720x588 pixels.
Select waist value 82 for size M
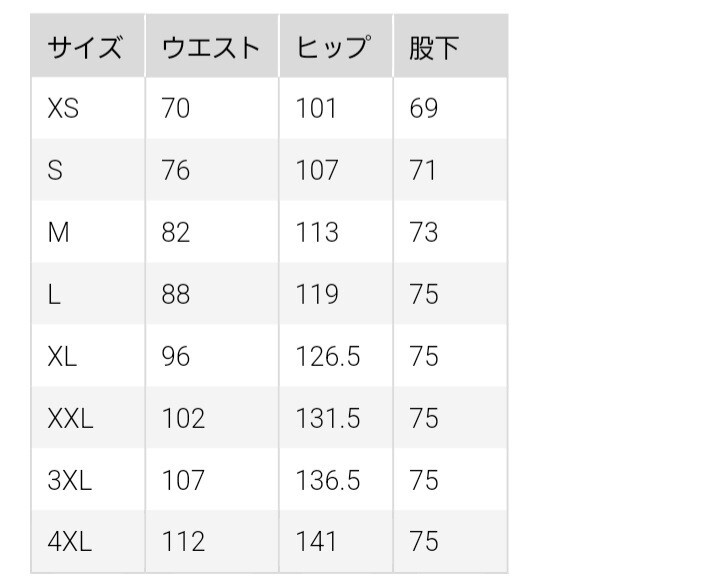point(175,232)
